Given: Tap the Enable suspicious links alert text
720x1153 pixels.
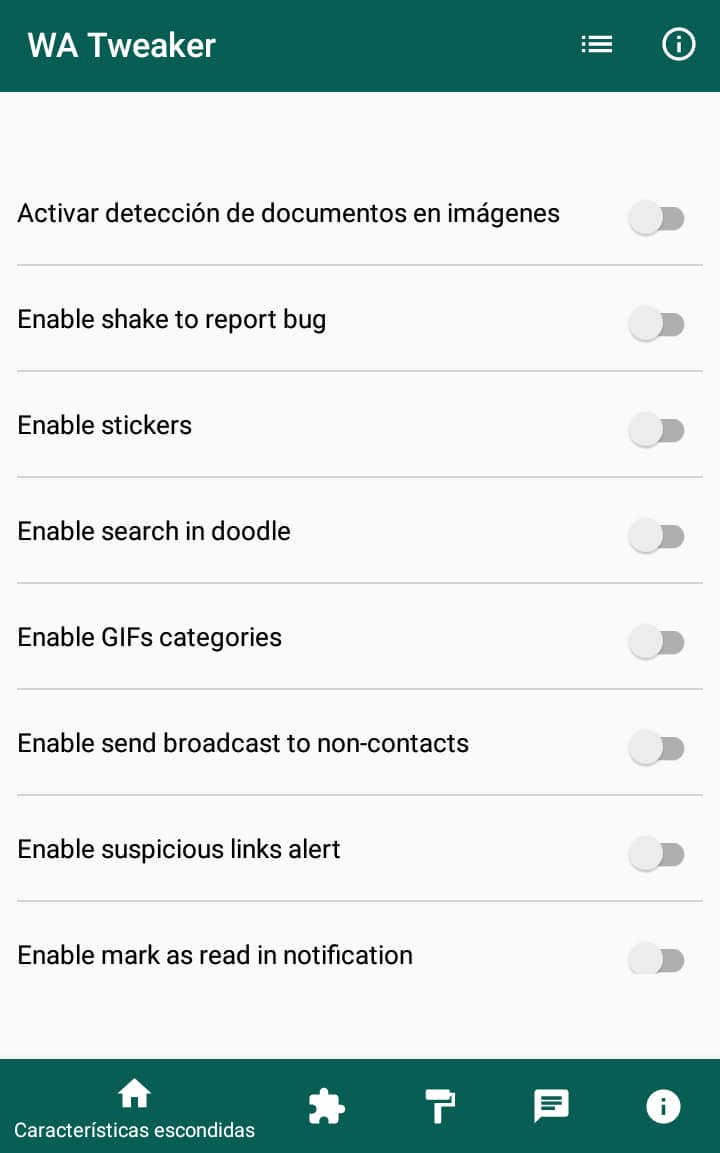Looking at the screenshot, I should click(179, 849).
